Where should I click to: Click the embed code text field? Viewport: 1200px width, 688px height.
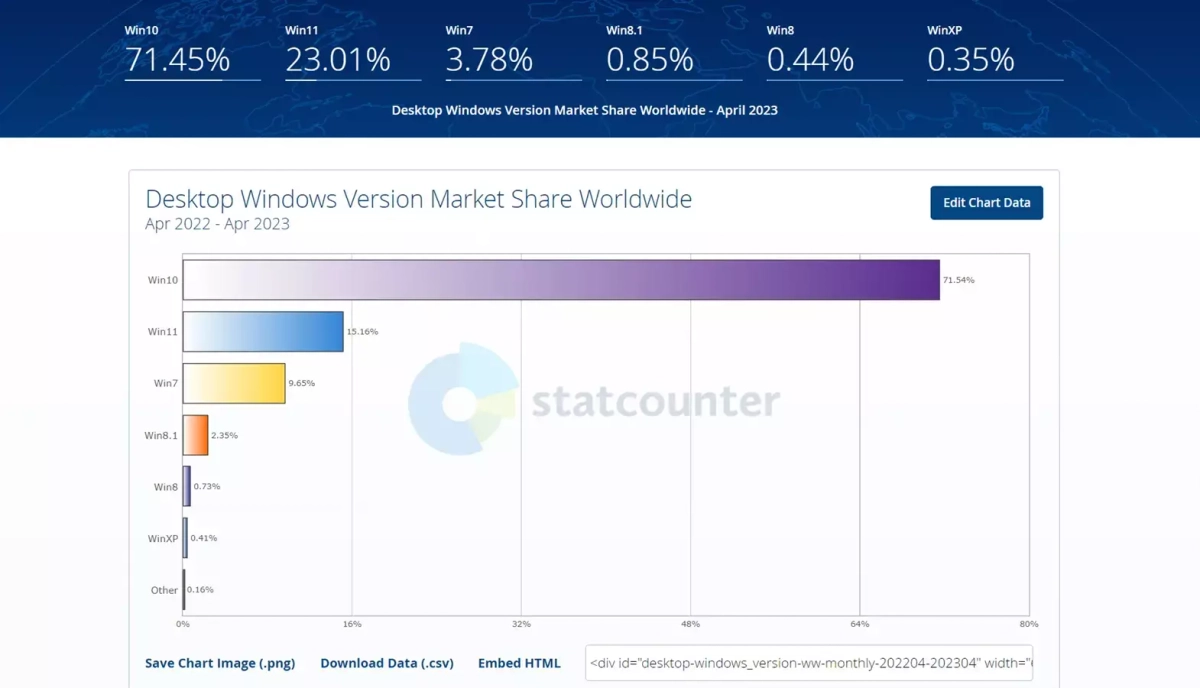810,663
